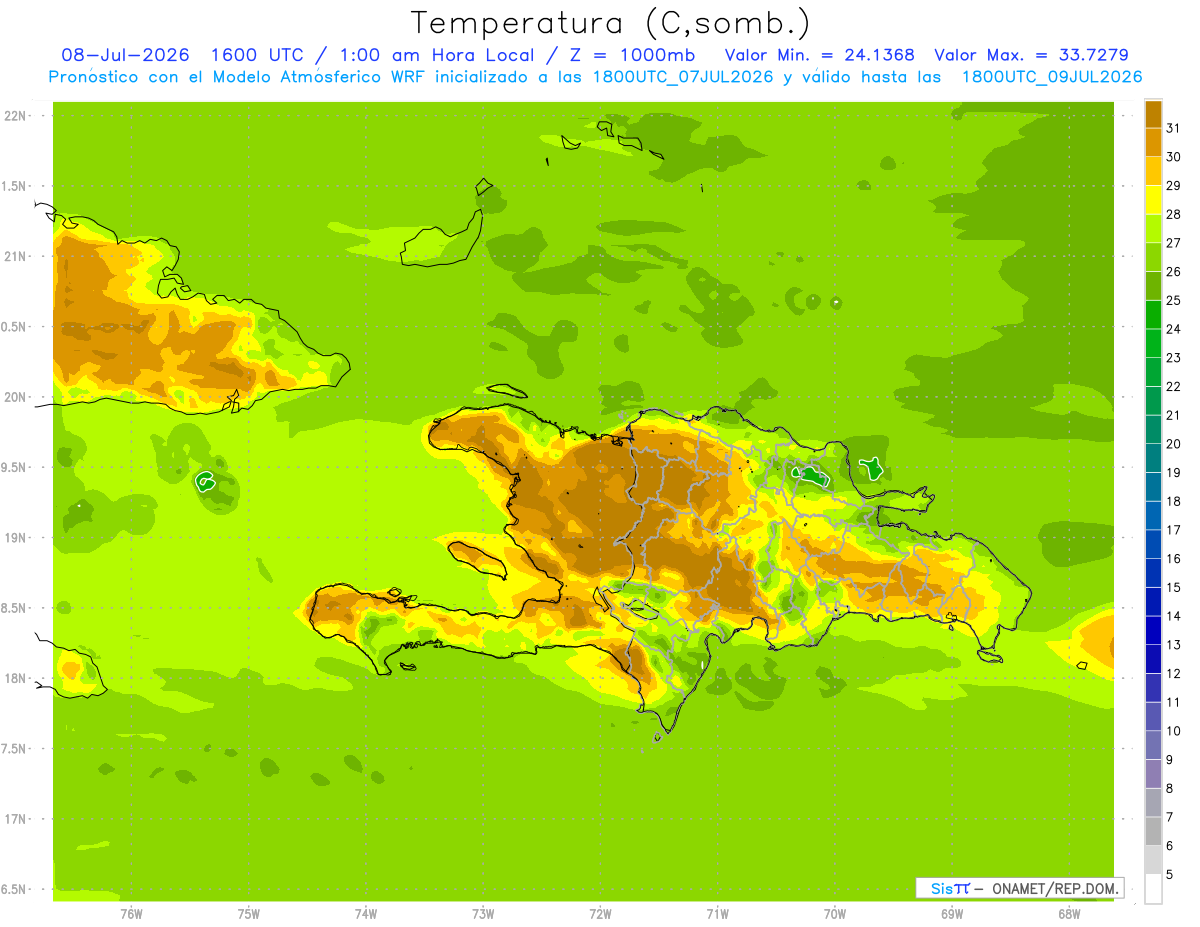Click the '21N' latitude label
1200x927 pixels.
point(14,256)
